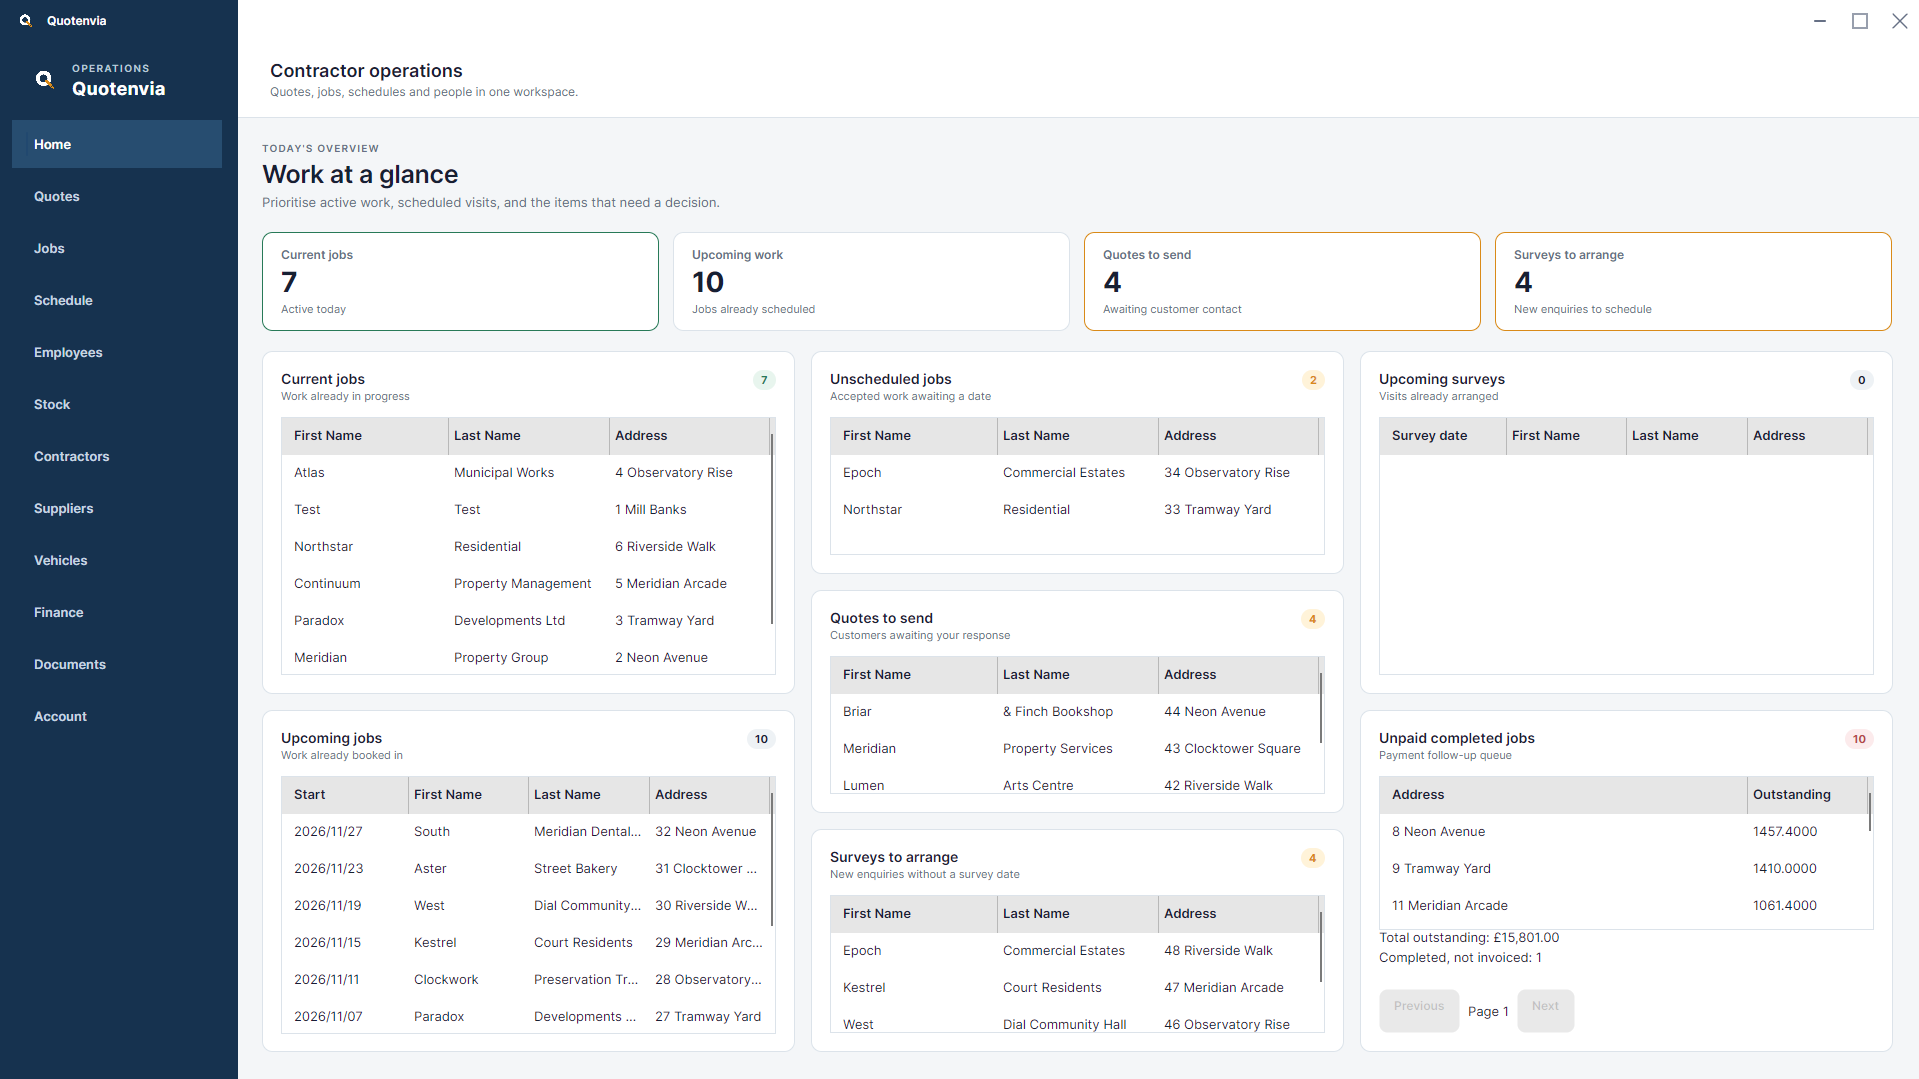The height and width of the screenshot is (1079, 1919).
Task: Click the Upcoming work summary card
Action: click(871, 281)
